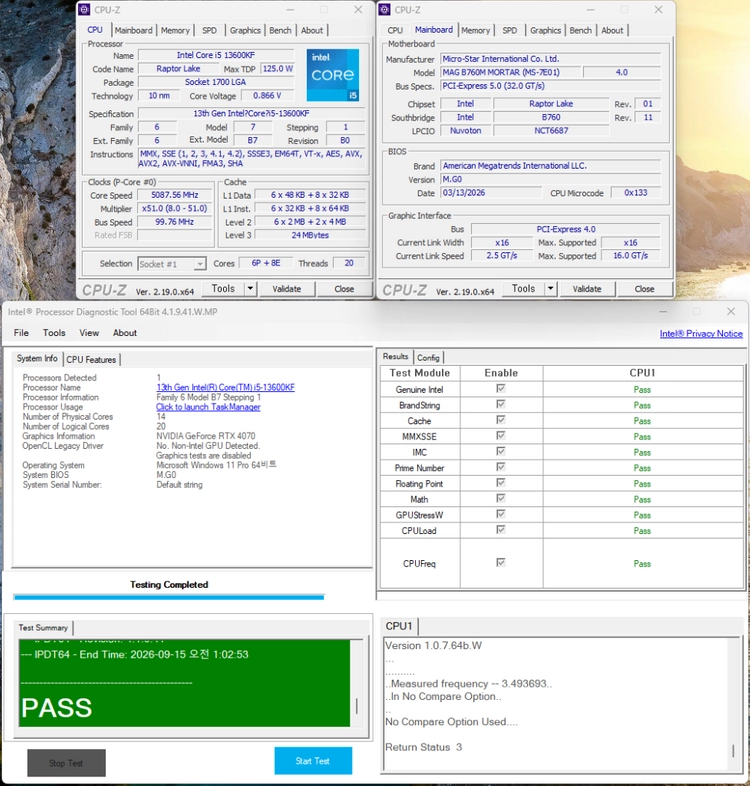Viewport: 750px width, 786px height.
Task: Click the Core Speed 5087.56 MHz value
Action: 175,195
